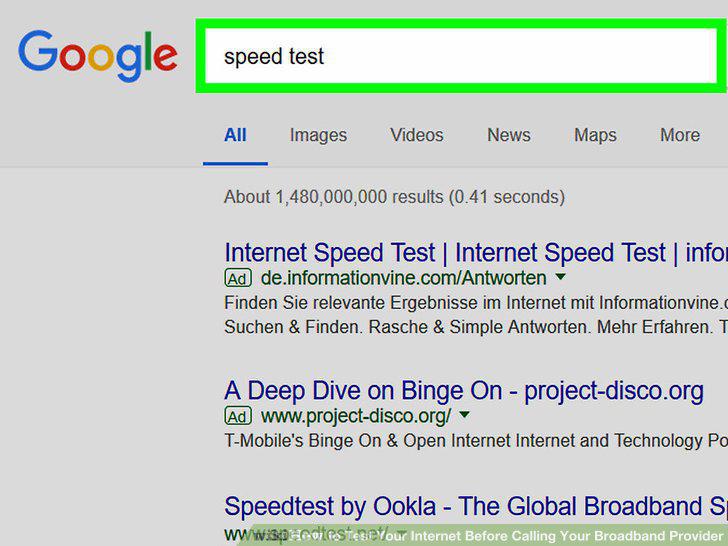Switch to the Videos tab
Image resolution: width=728 pixels, height=546 pixels.
tap(416, 135)
